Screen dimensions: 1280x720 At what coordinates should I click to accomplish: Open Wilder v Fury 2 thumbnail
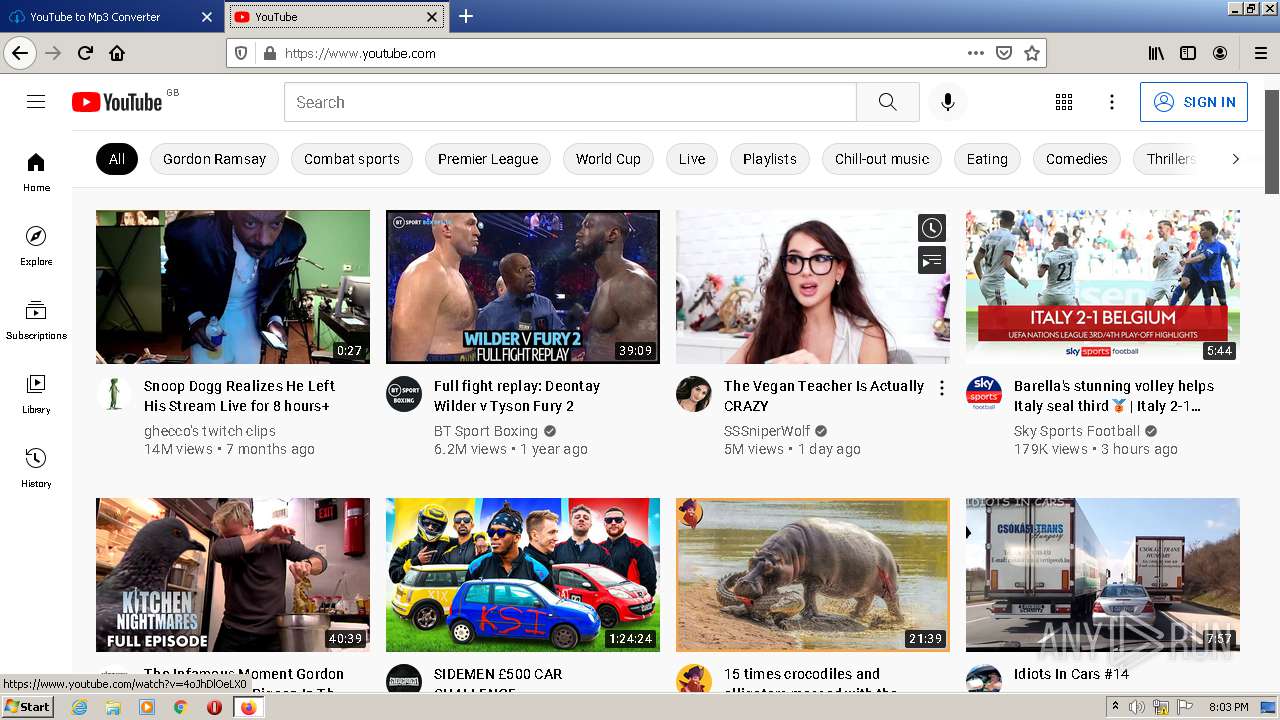[x=523, y=287]
